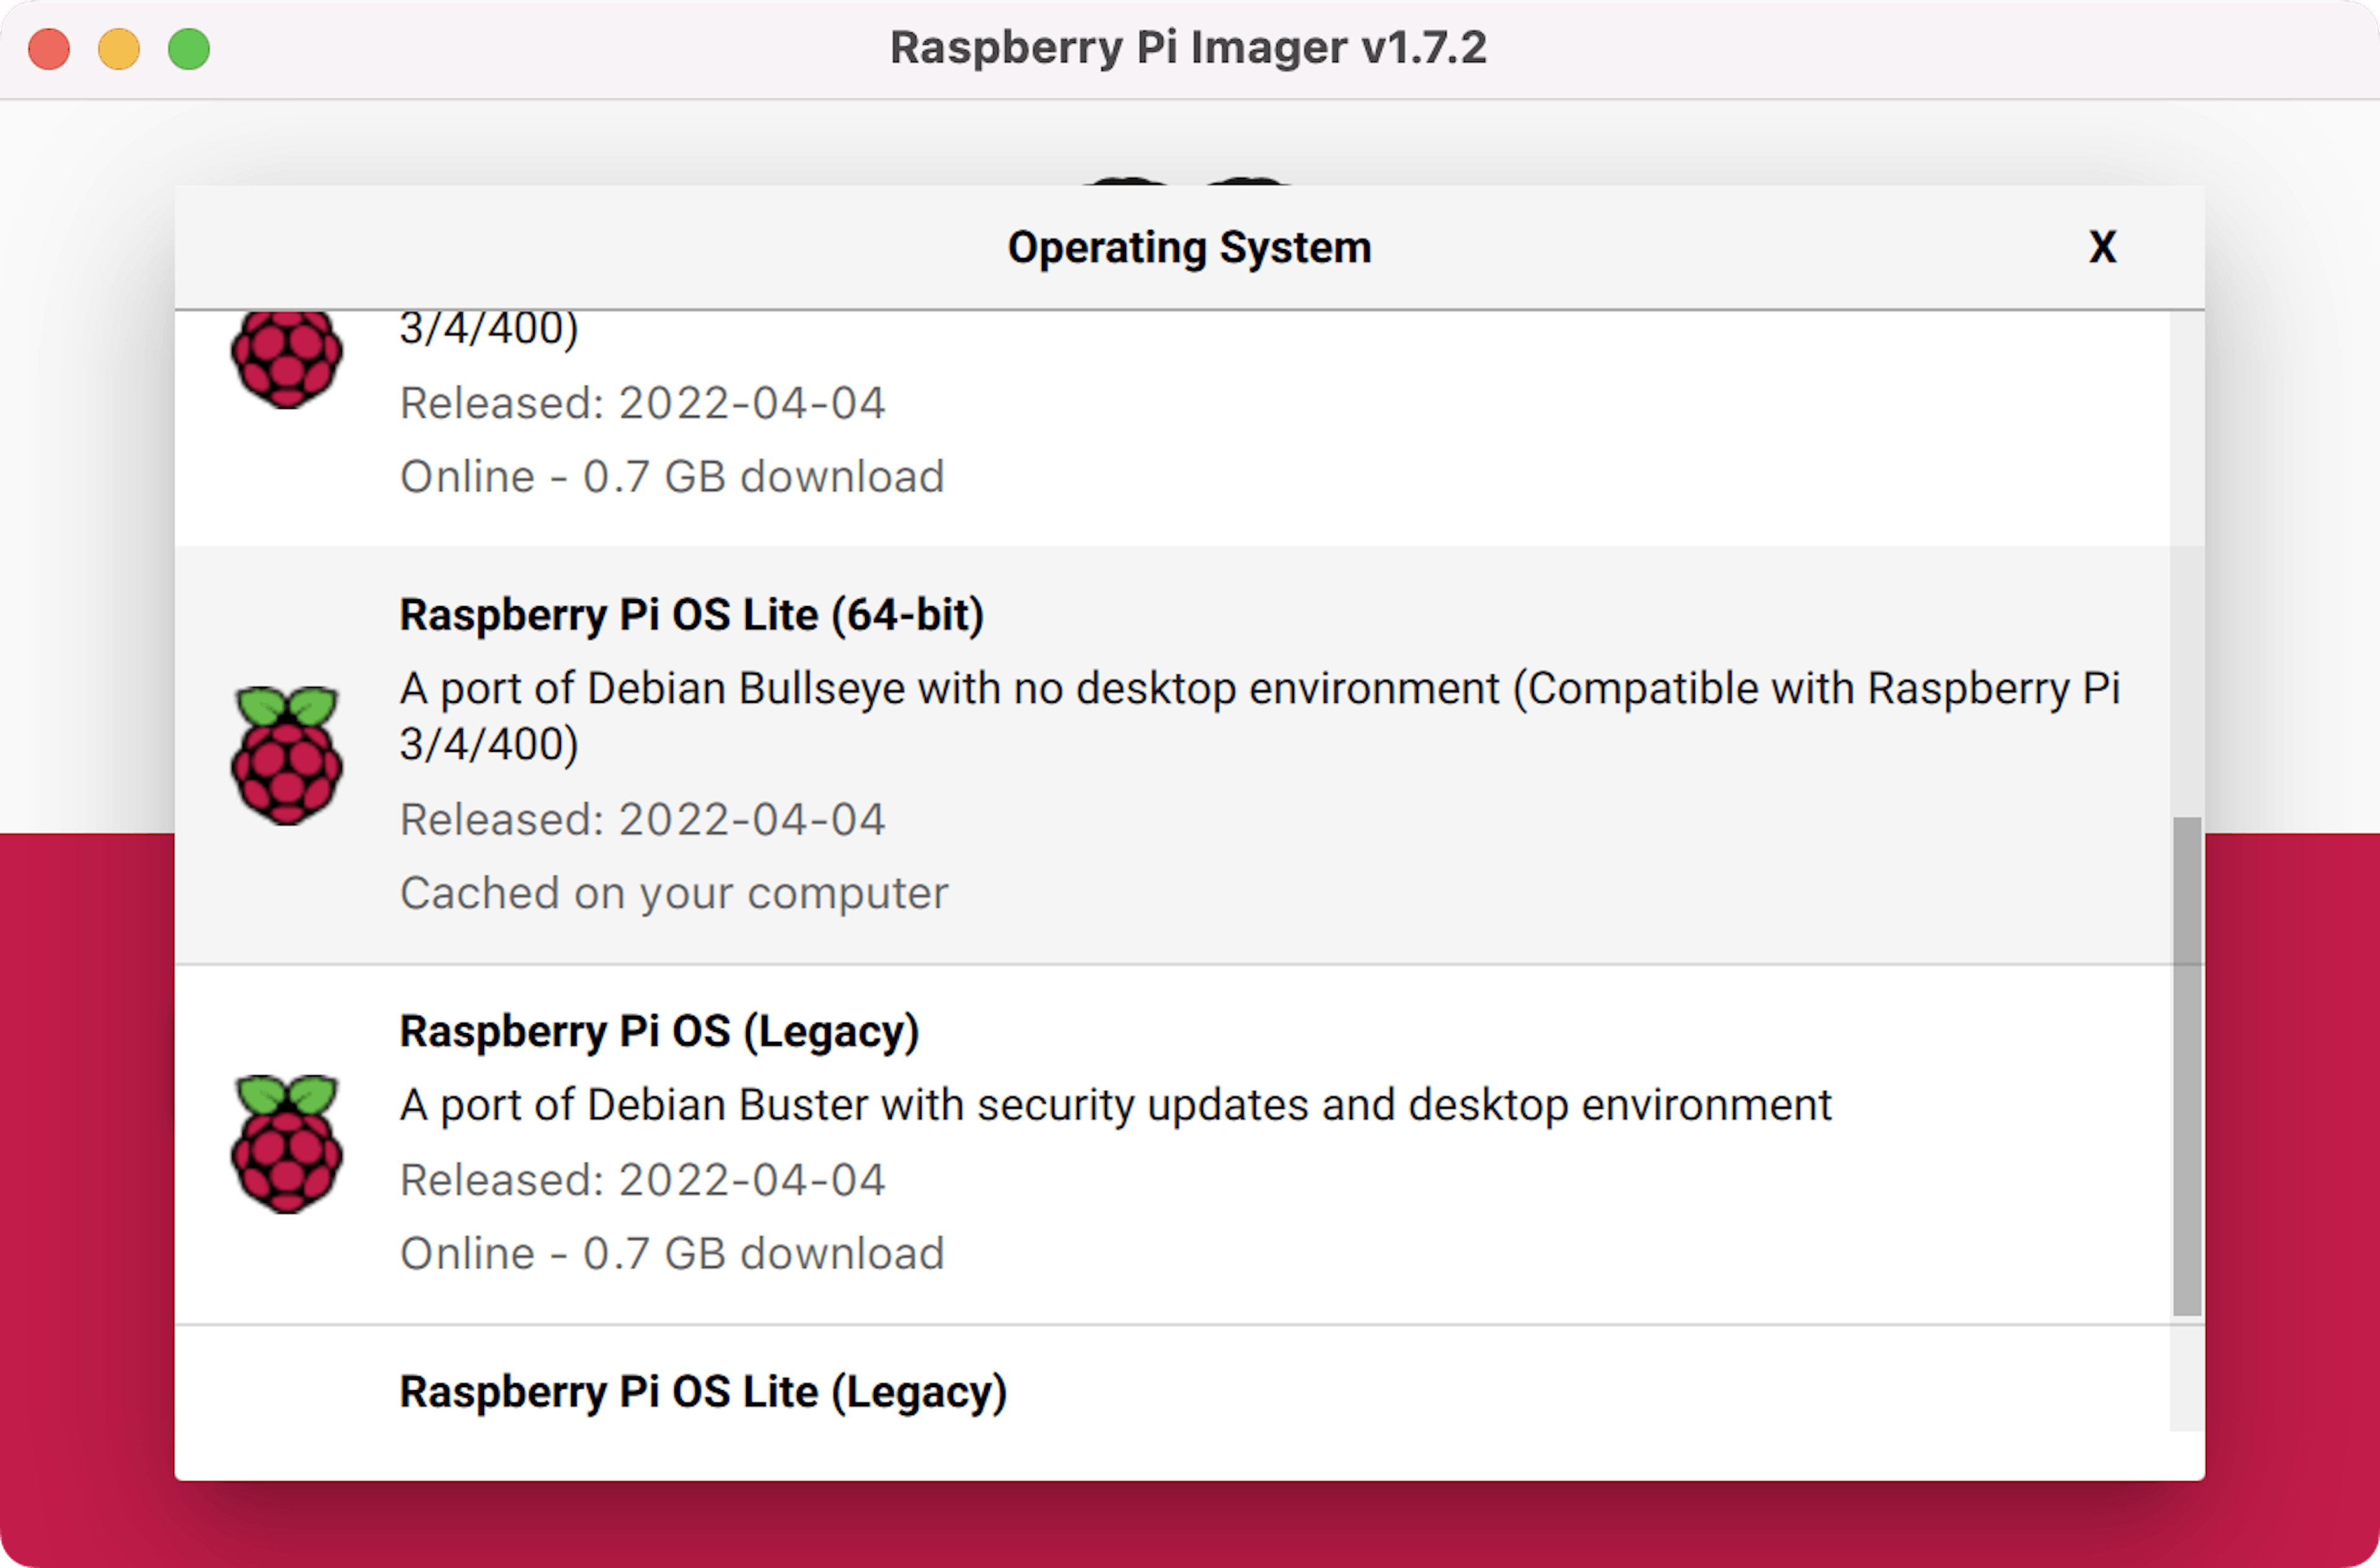Click the Debian Bullseye no desktop description
2380x1568 pixels.
1259,716
